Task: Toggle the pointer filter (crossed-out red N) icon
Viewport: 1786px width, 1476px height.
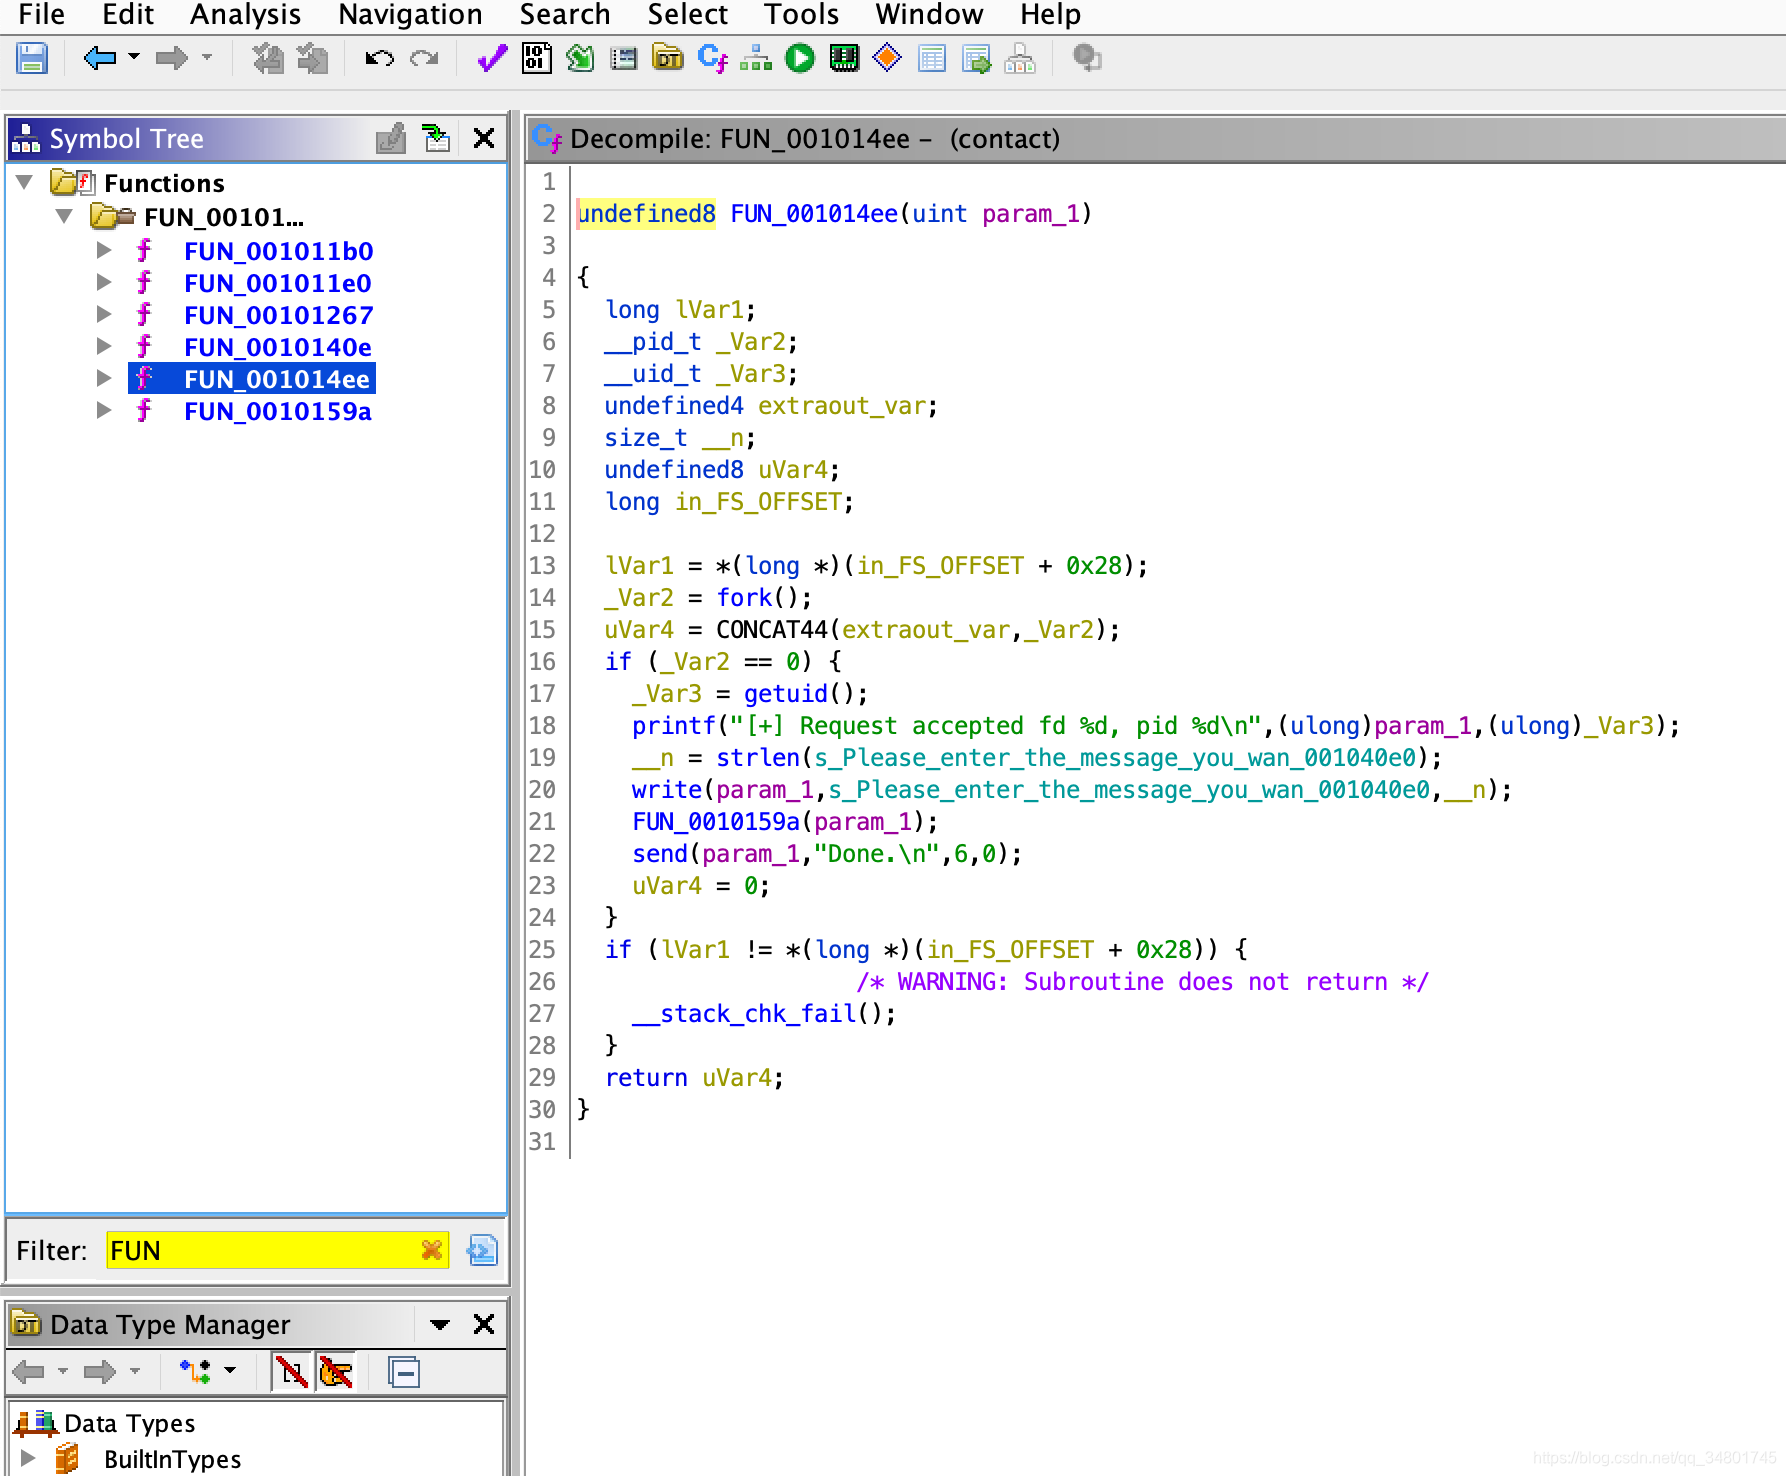Action: click(x=292, y=1372)
